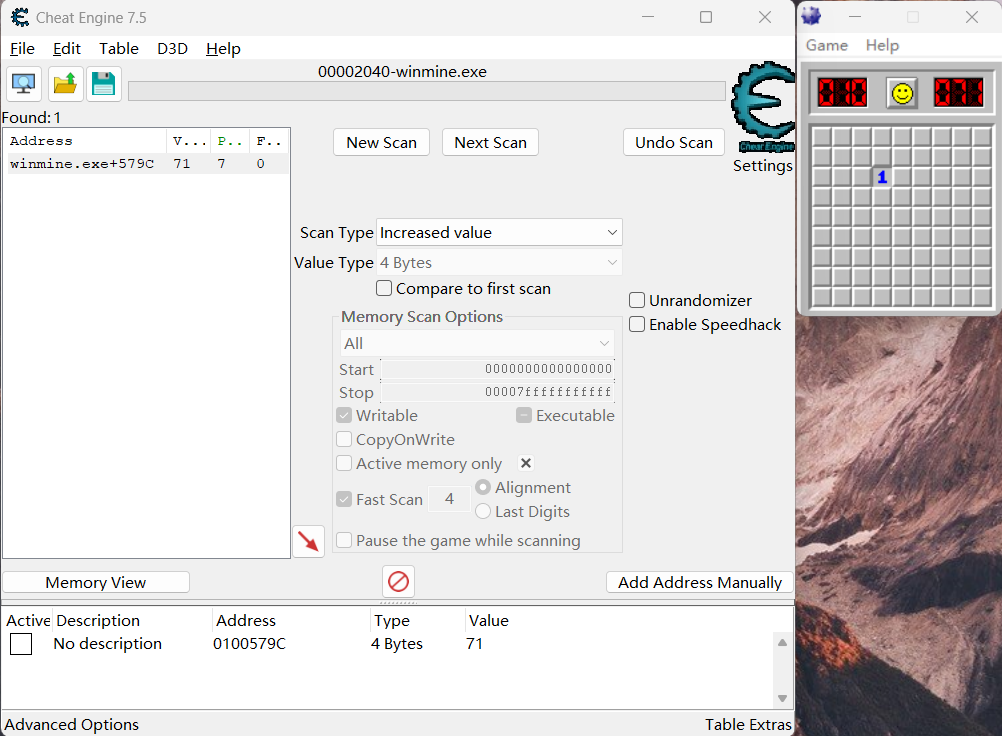Click the scan progress bar
This screenshot has width=1002, height=736.
(x=427, y=91)
